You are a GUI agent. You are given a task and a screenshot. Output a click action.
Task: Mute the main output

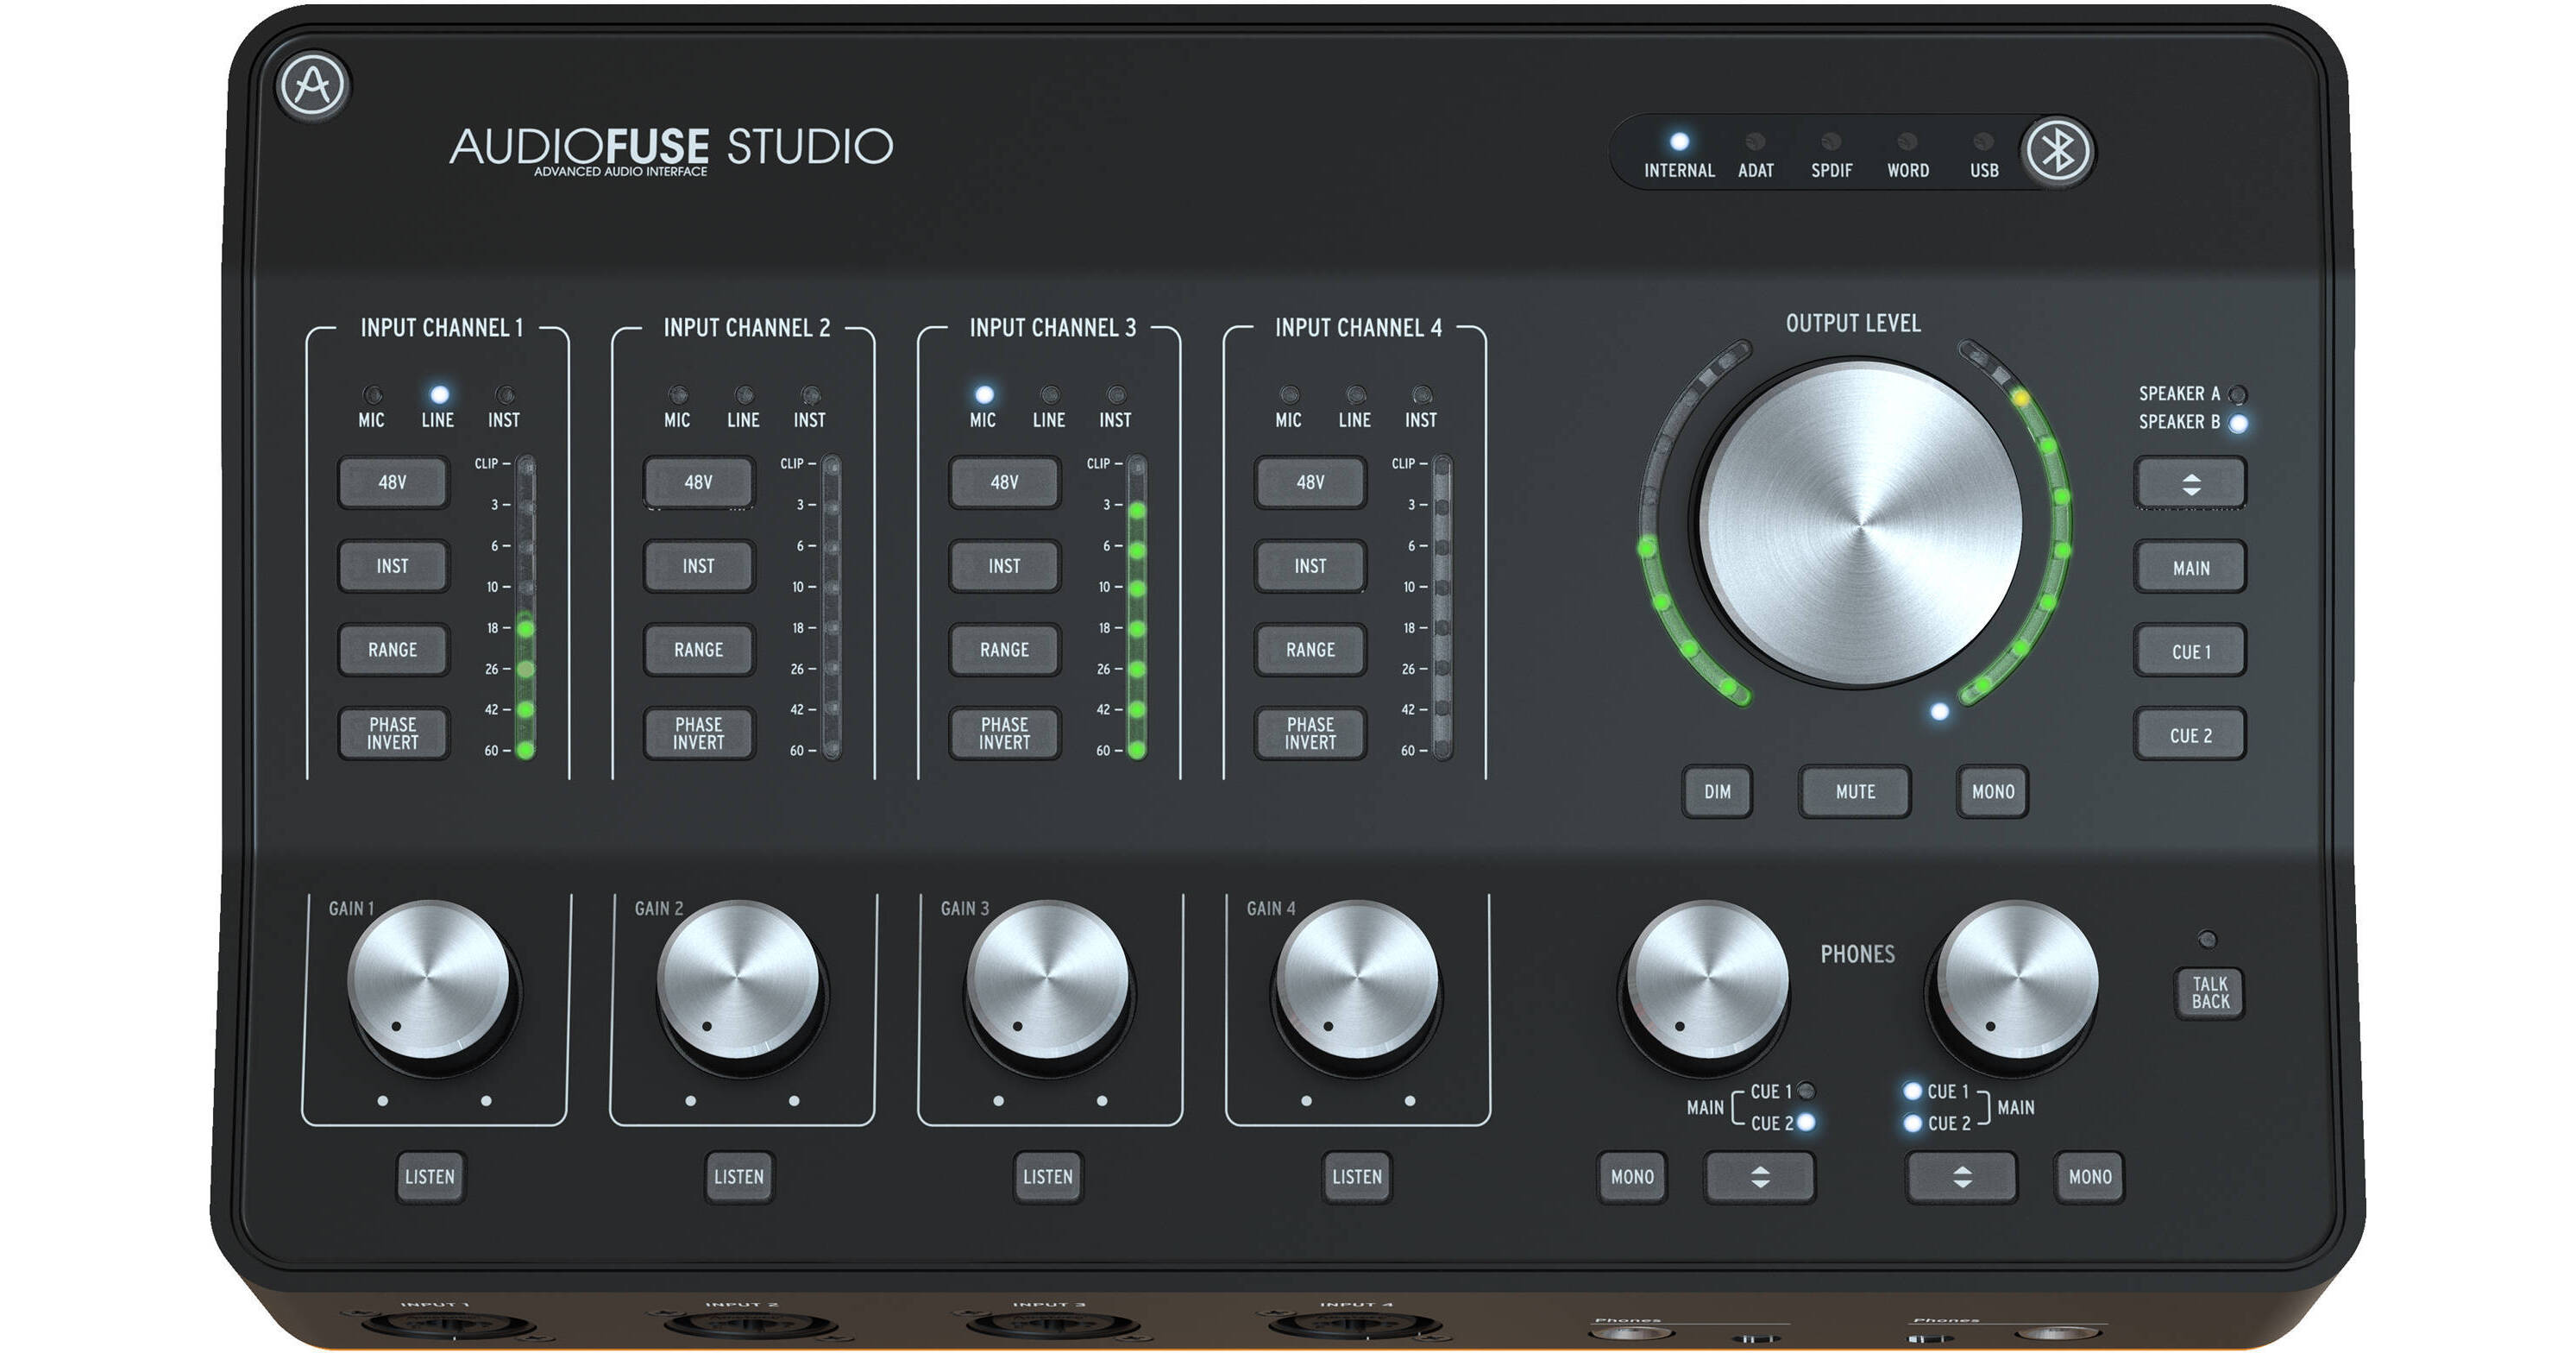tap(1855, 791)
